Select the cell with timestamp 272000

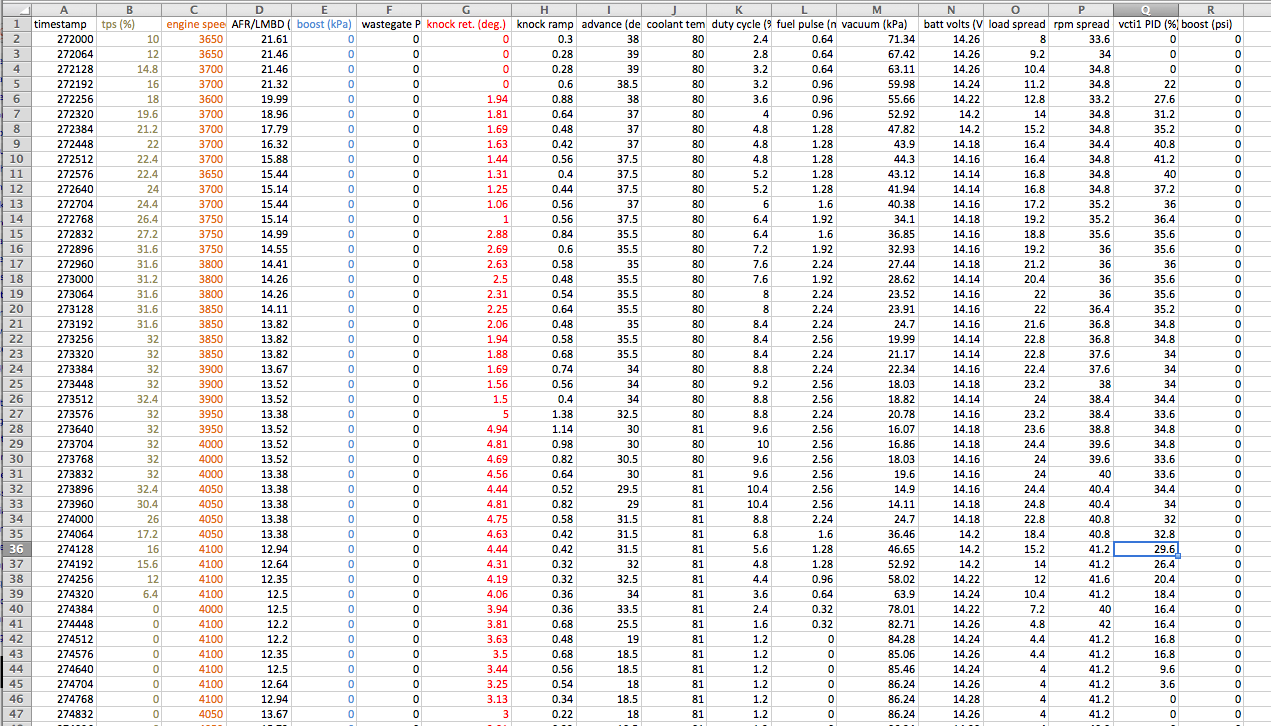tap(64, 39)
